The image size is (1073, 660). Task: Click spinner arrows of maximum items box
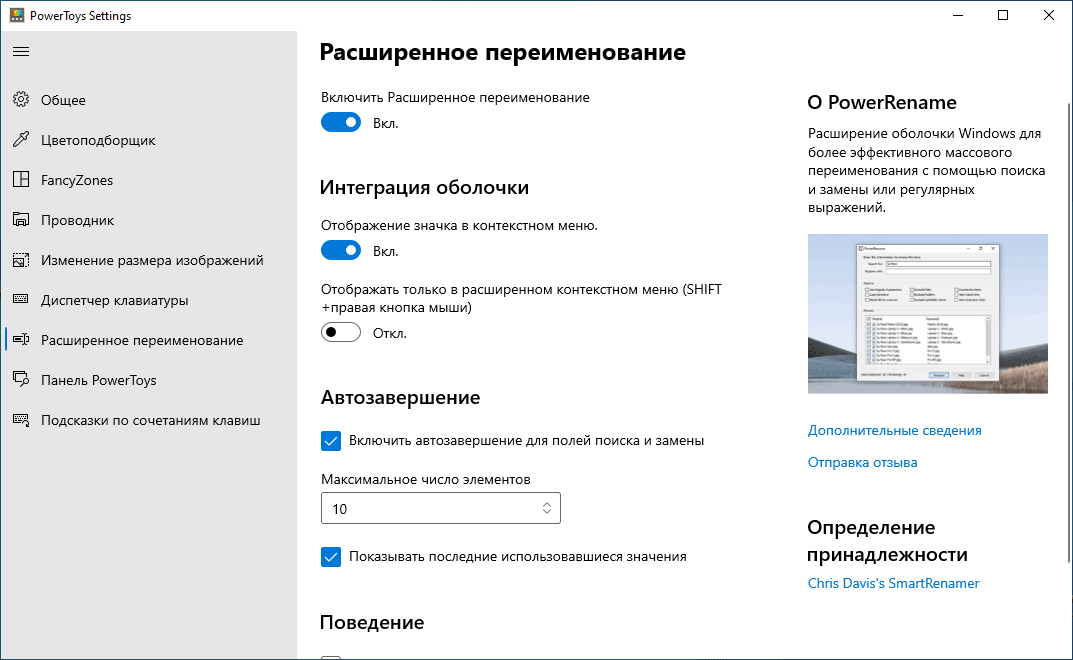coord(547,508)
